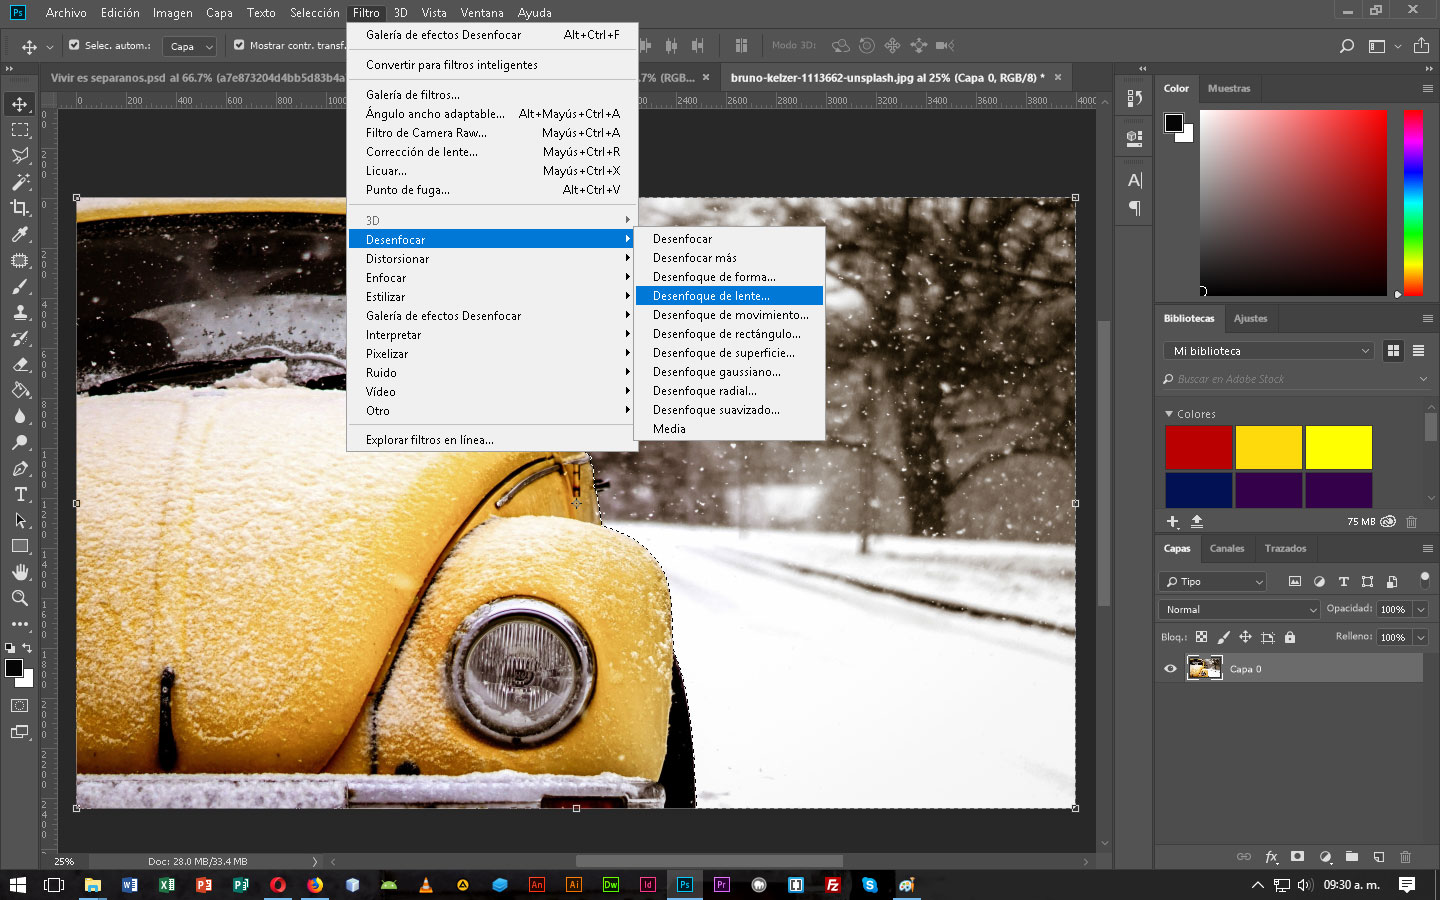Click Explorar filtros en línea
The height and width of the screenshot is (900, 1440).
click(492, 440)
